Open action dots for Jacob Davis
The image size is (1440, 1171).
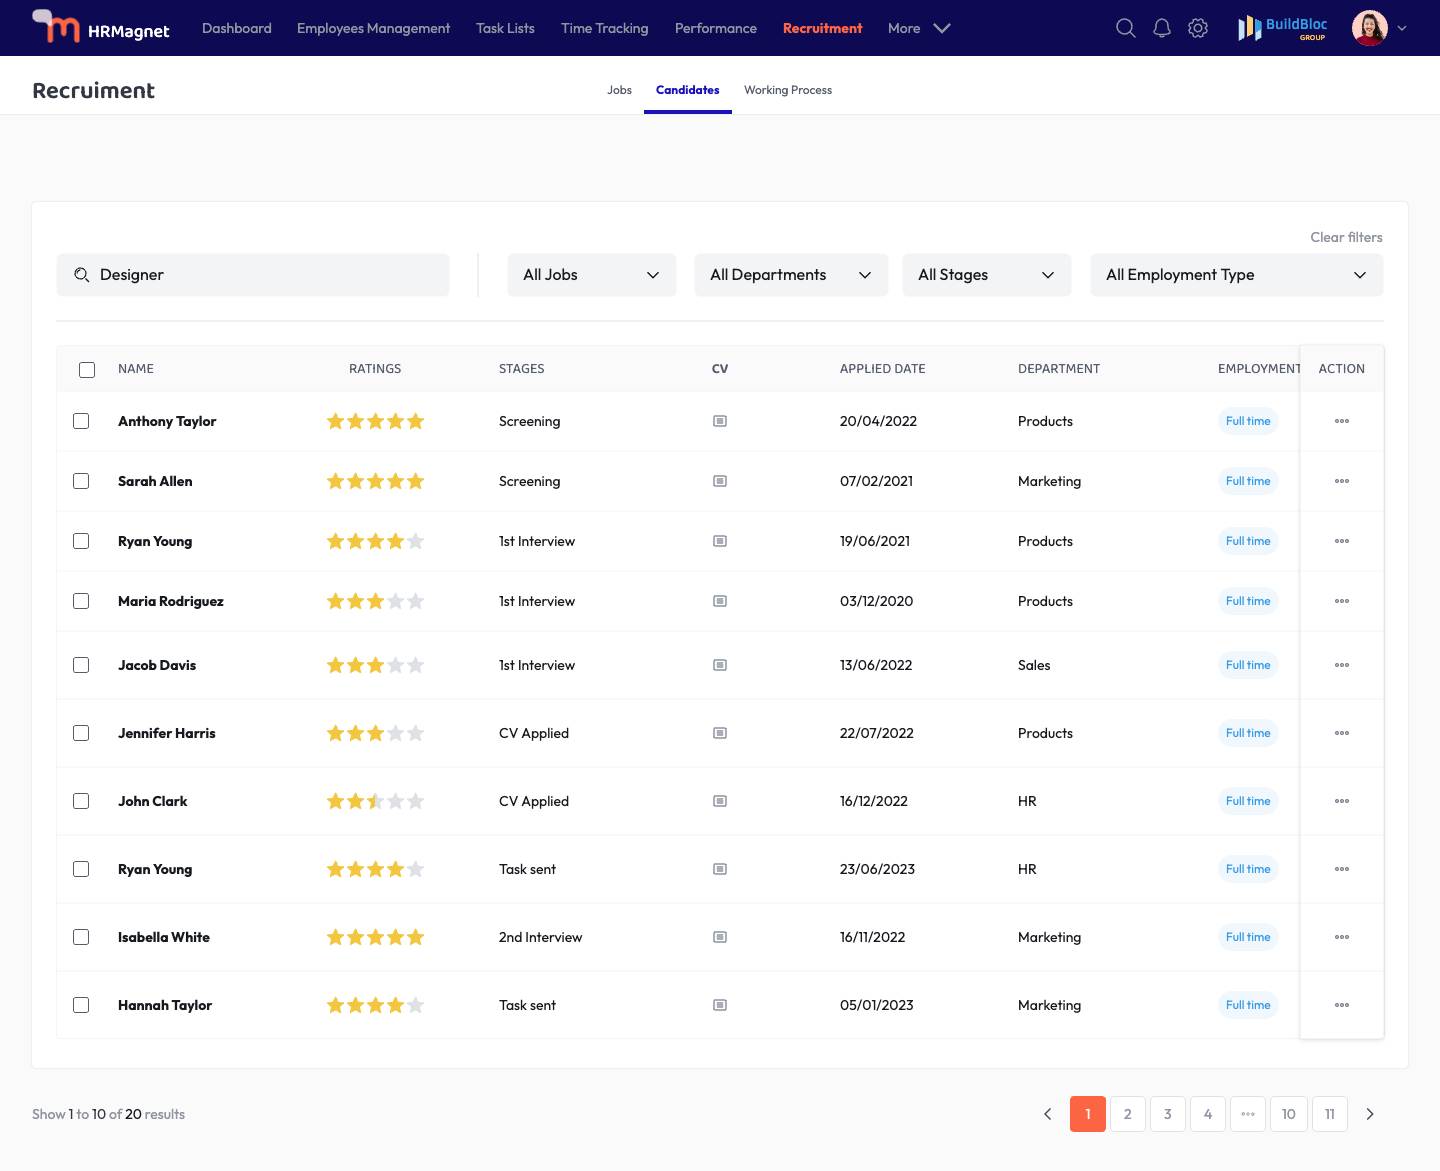point(1342,665)
